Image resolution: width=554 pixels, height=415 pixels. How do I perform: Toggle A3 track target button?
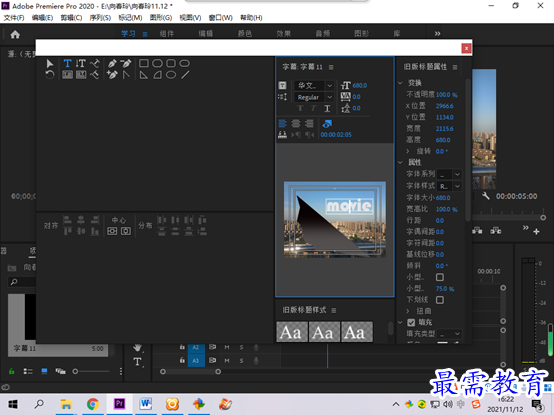pos(196,361)
